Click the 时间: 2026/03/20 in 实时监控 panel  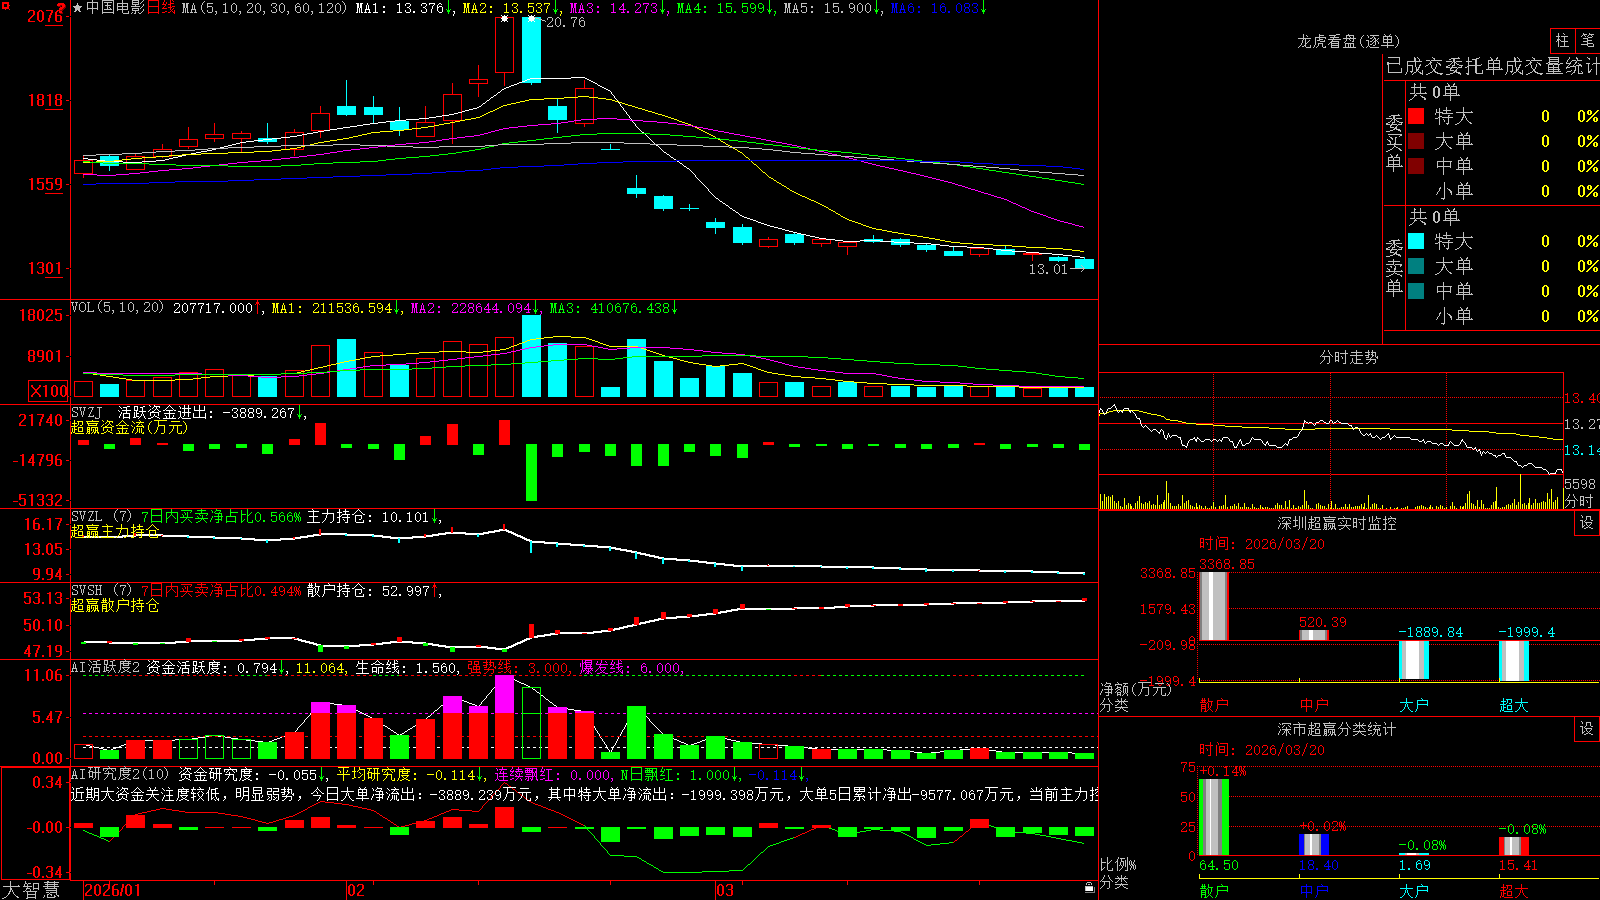click(x=1261, y=544)
